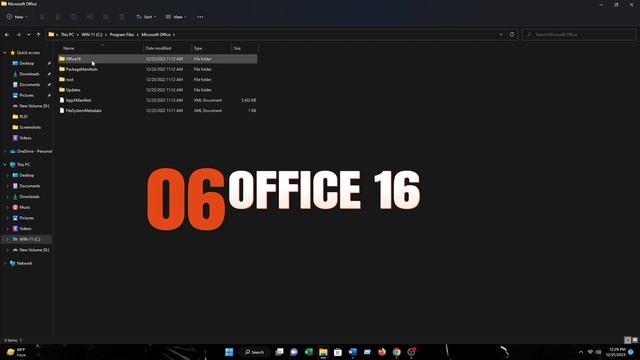Click the Copy icon in the toolbar
Image resolution: width=640 pixels, height=360 pixels.
[58, 17]
